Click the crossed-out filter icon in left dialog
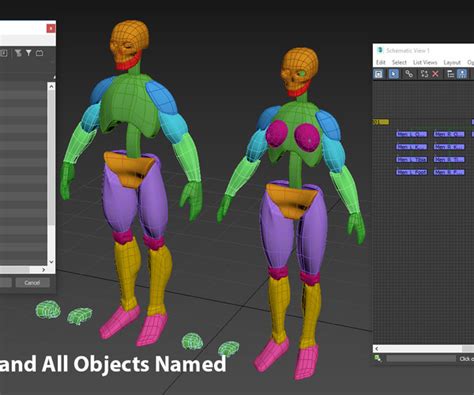The image size is (474, 395). [18, 53]
